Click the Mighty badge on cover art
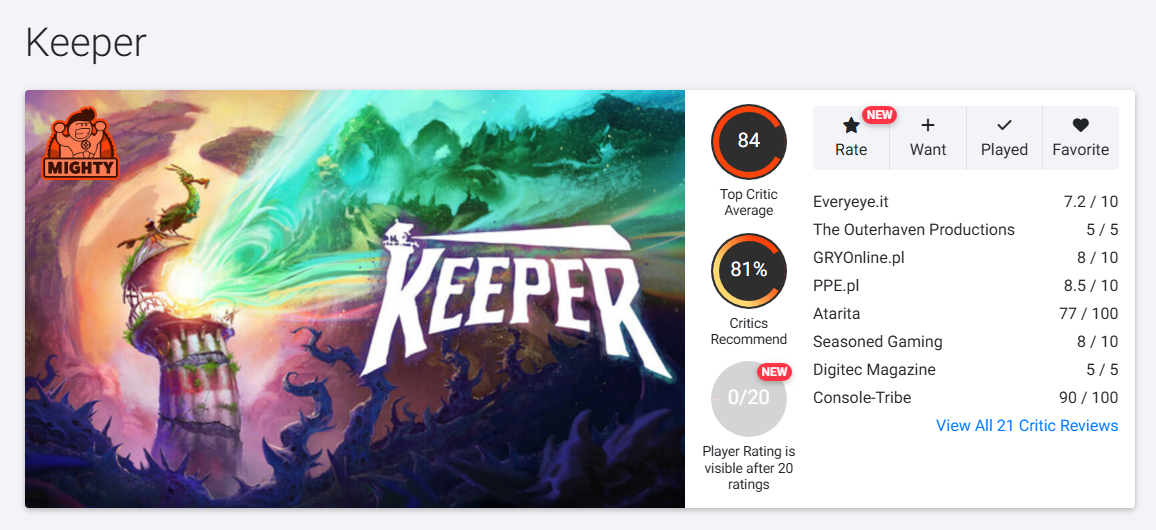1156x530 pixels. pyautogui.click(x=81, y=143)
